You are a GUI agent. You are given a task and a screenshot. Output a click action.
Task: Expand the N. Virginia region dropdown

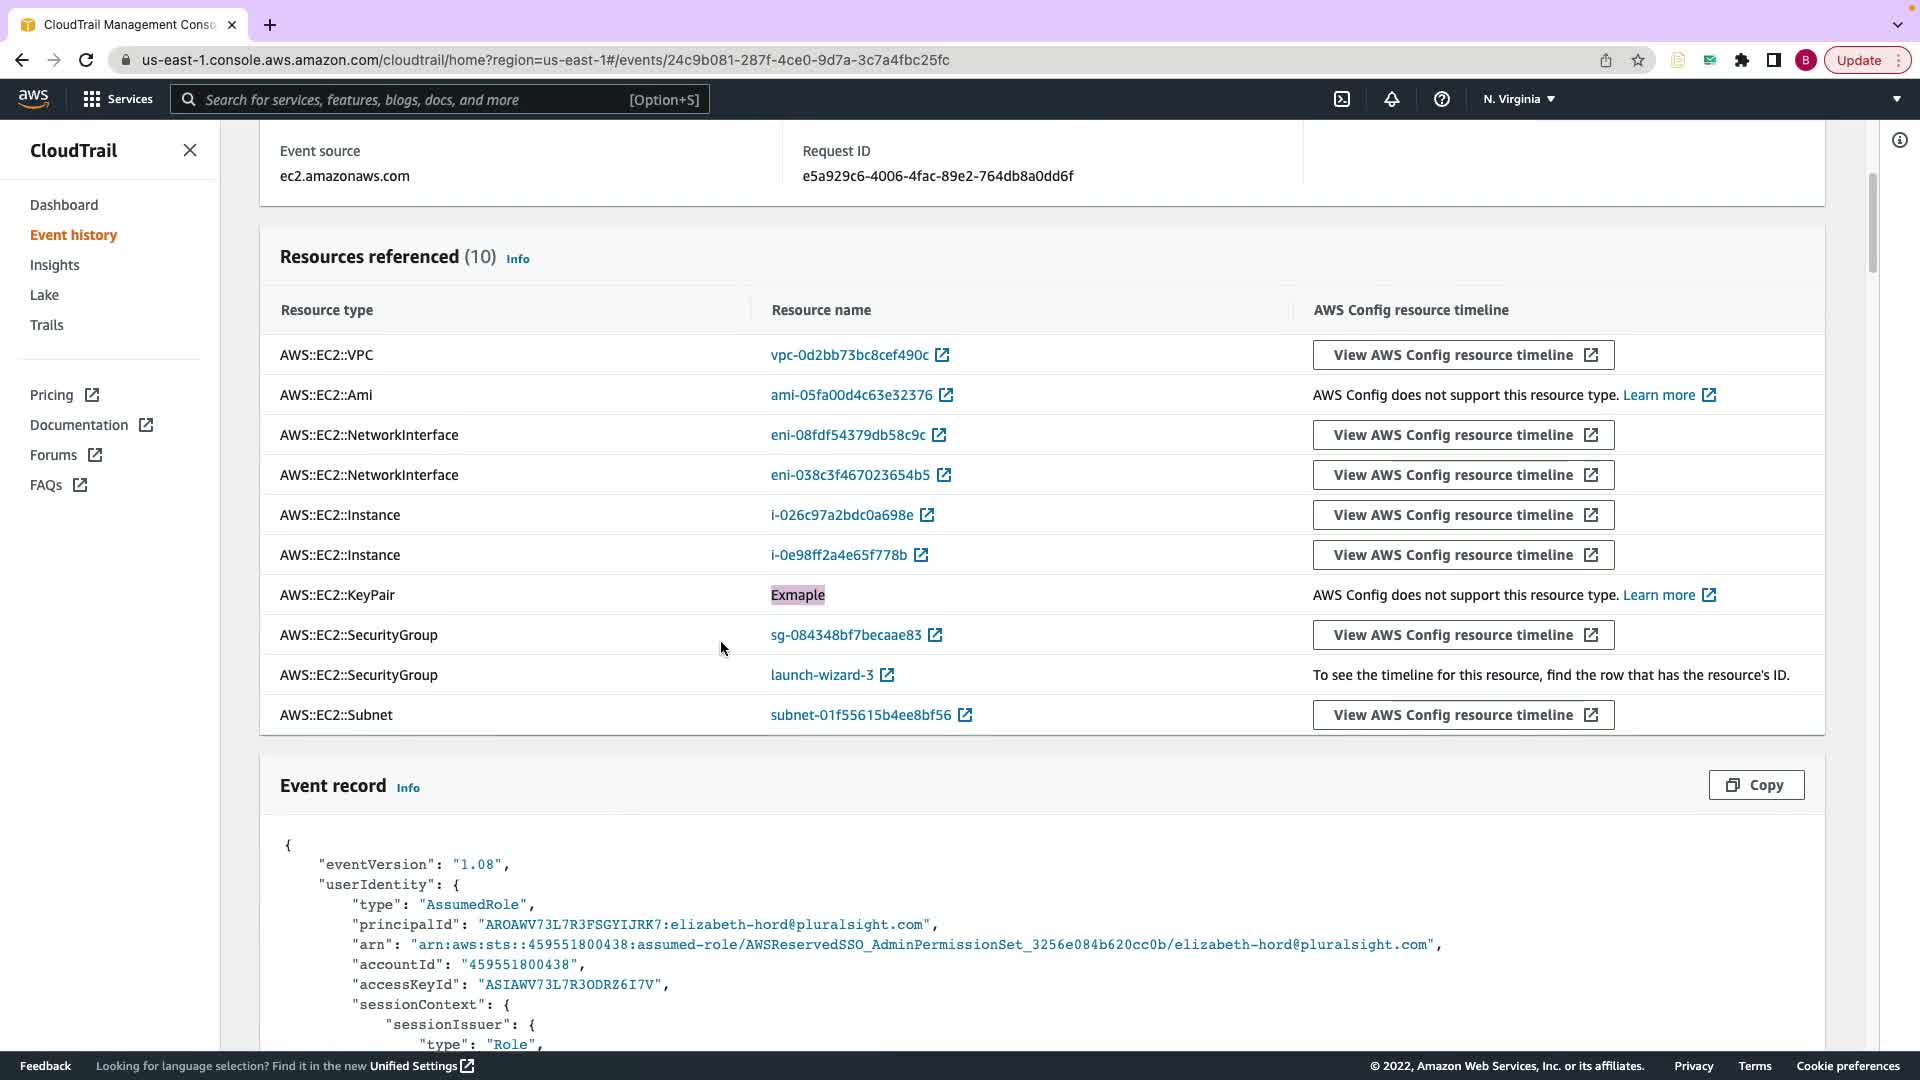click(x=1519, y=99)
